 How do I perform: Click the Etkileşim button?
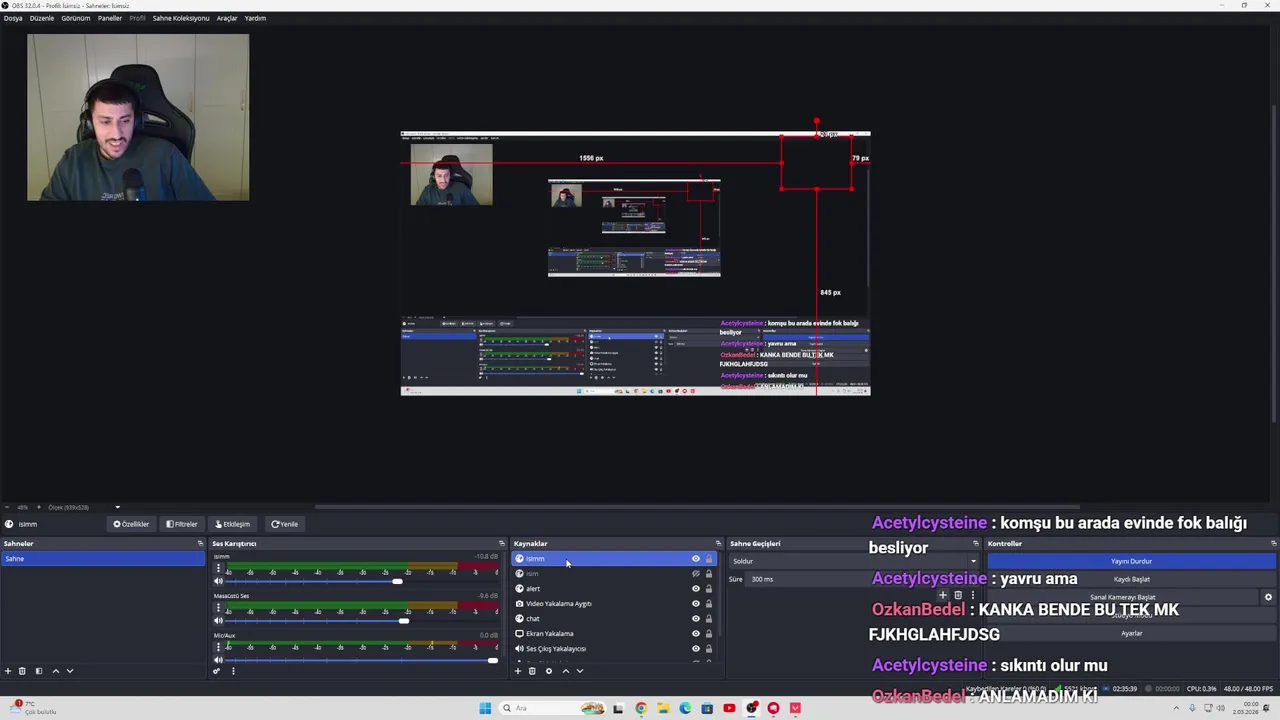[233, 524]
